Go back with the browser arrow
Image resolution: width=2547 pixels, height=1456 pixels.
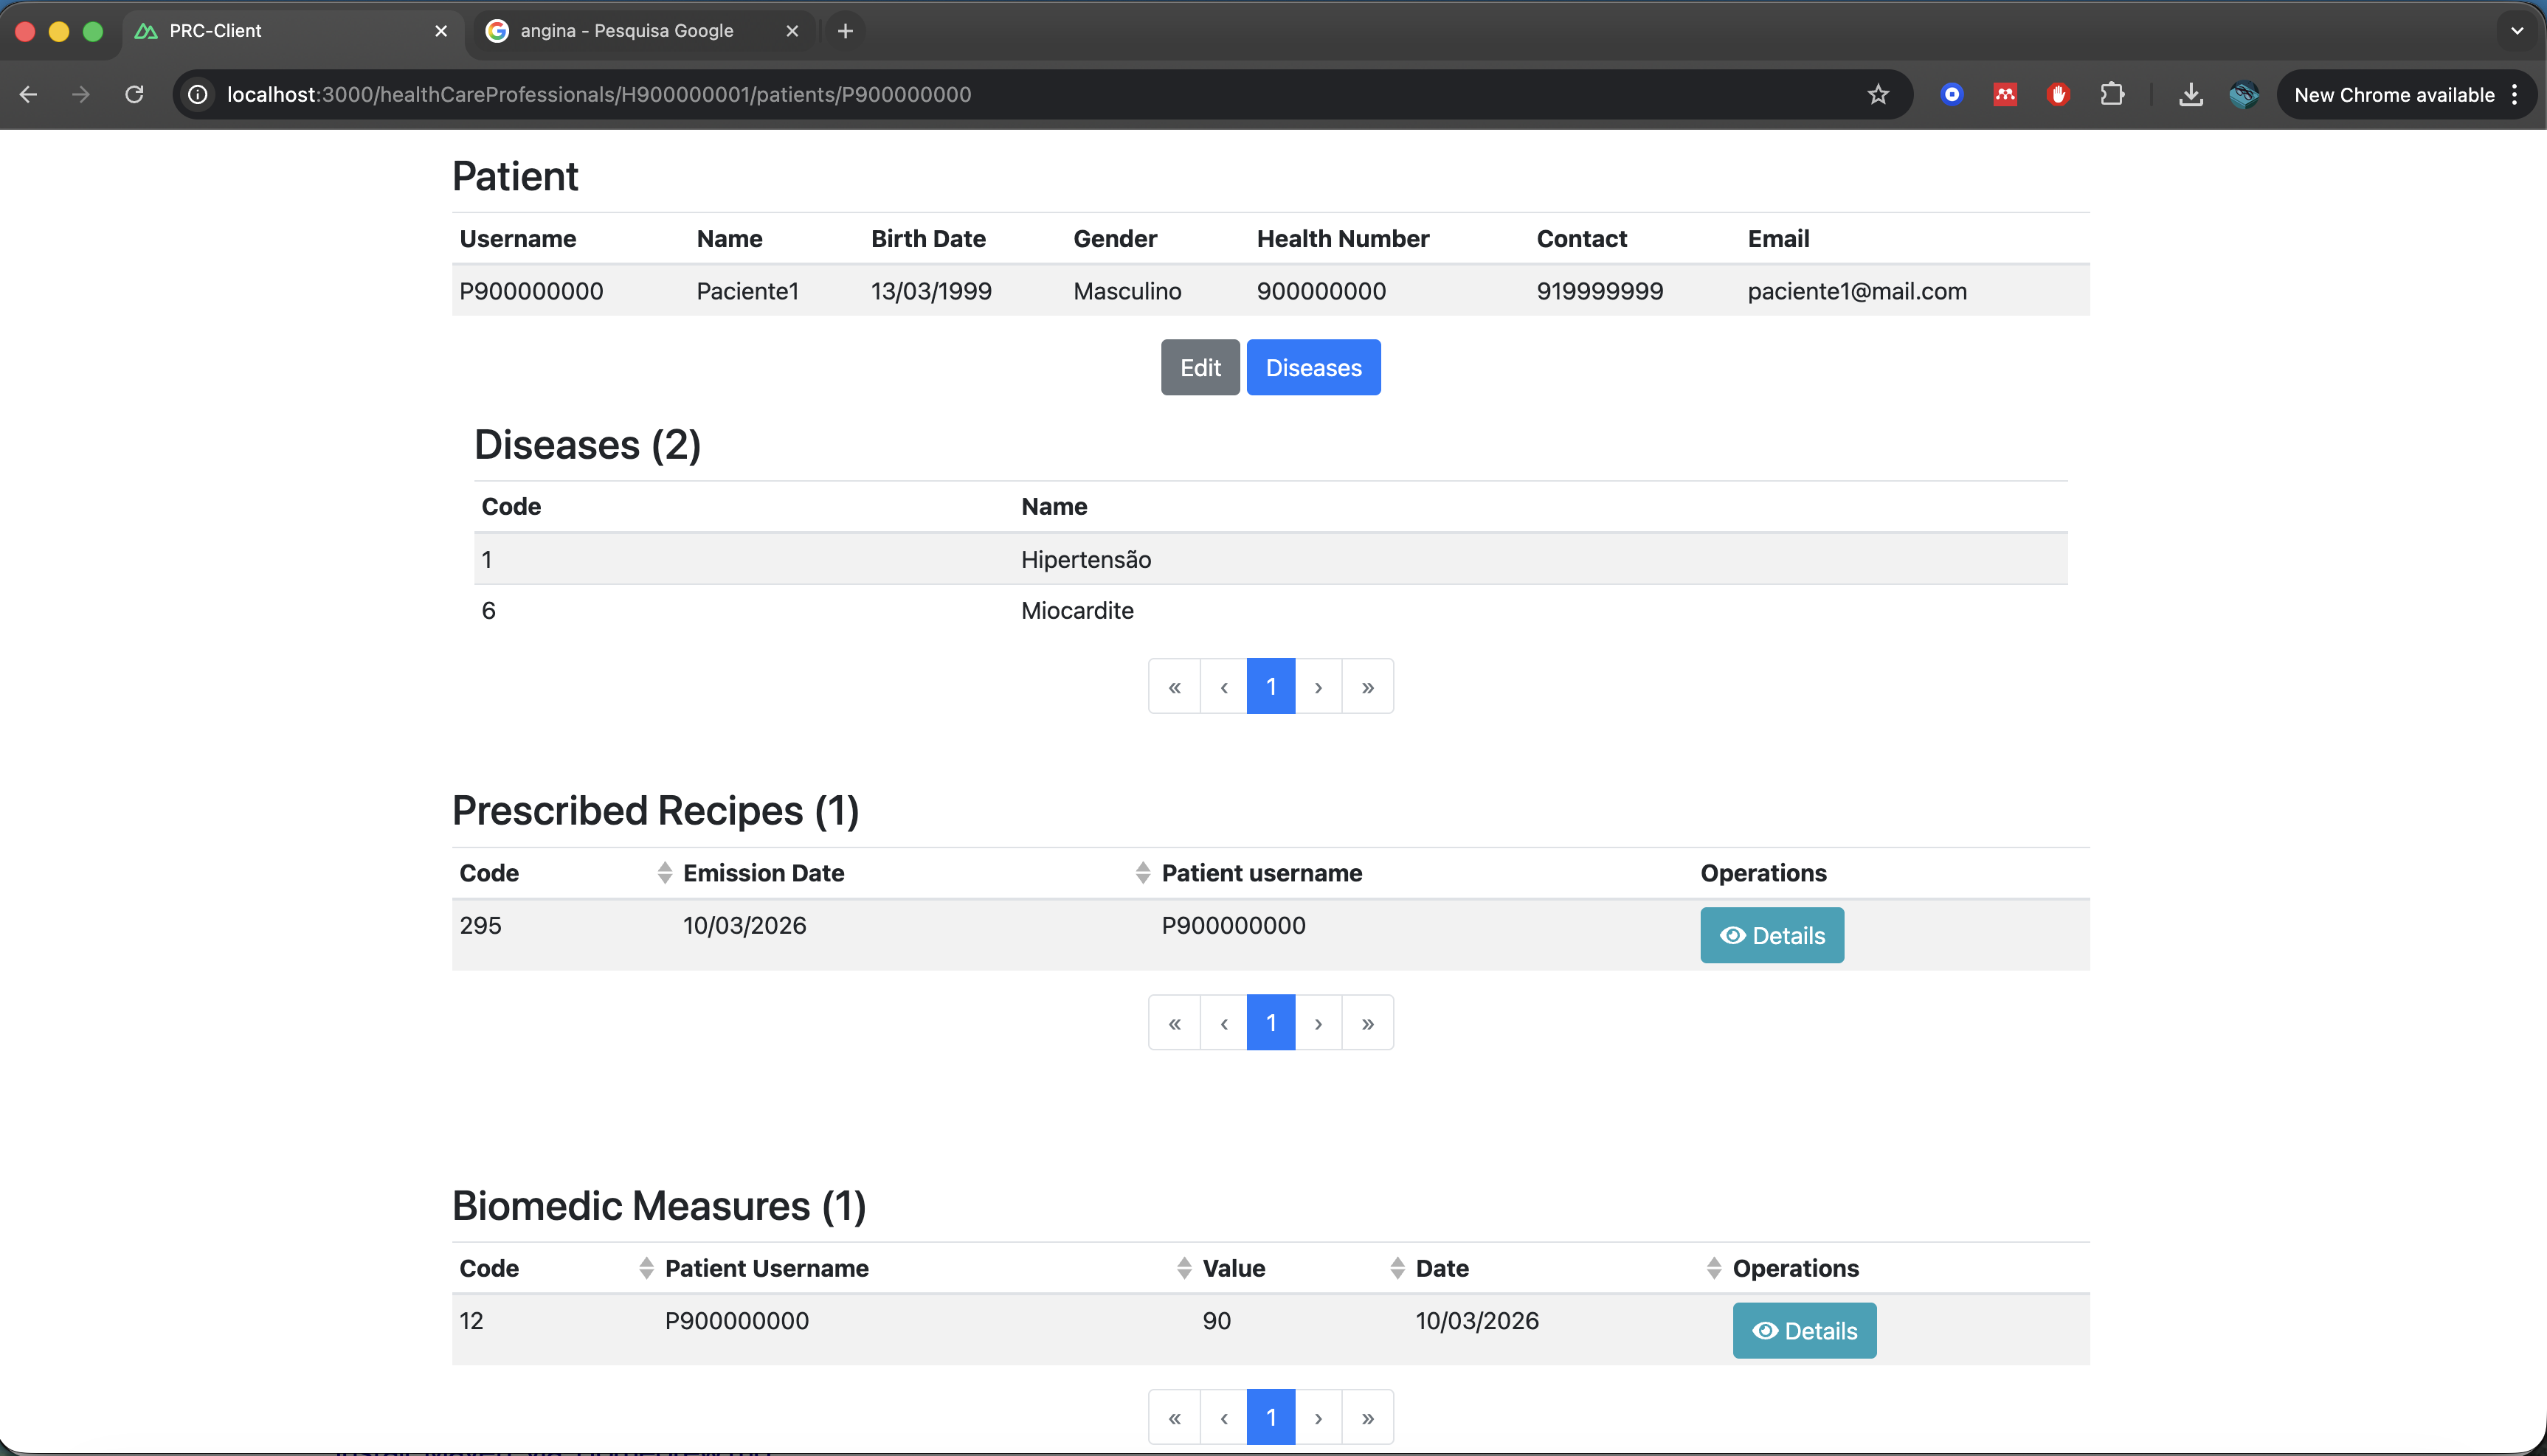[x=28, y=94]
